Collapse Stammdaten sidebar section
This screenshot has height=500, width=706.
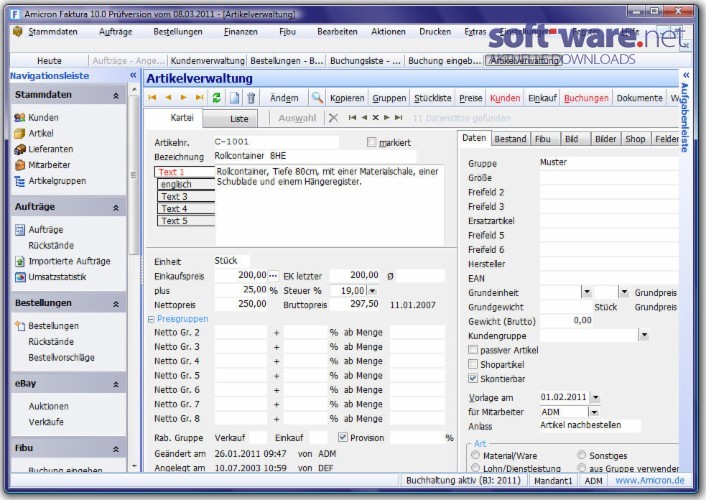(x=116, y=95)
